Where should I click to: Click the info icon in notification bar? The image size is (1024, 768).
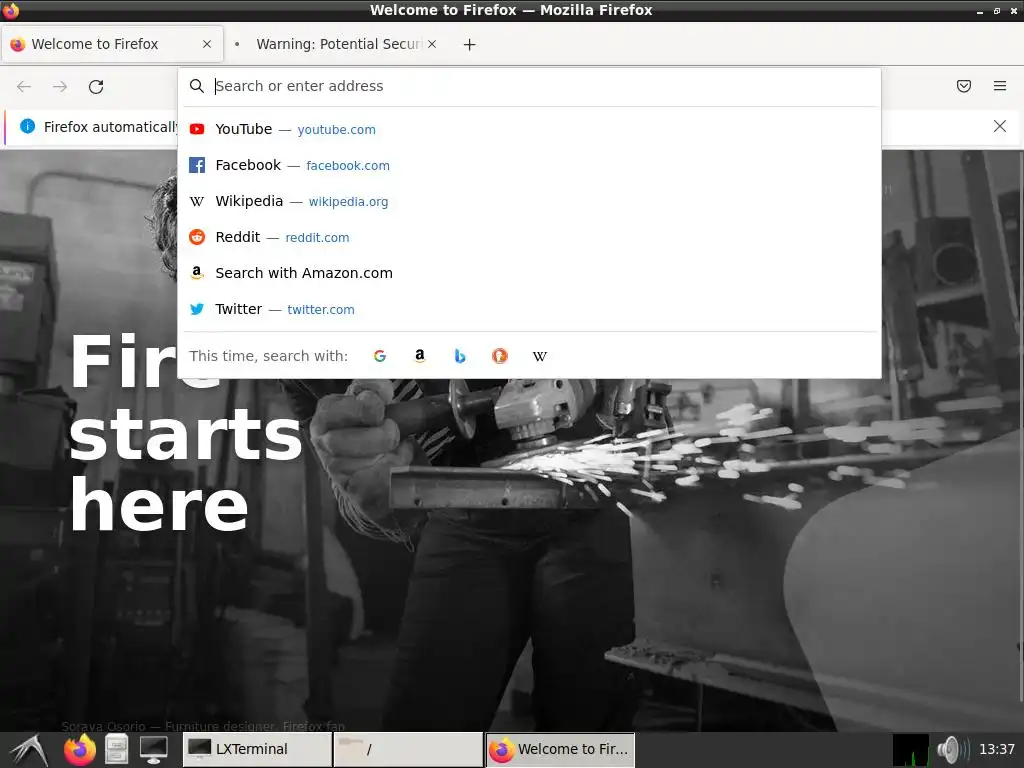point(27,126)
